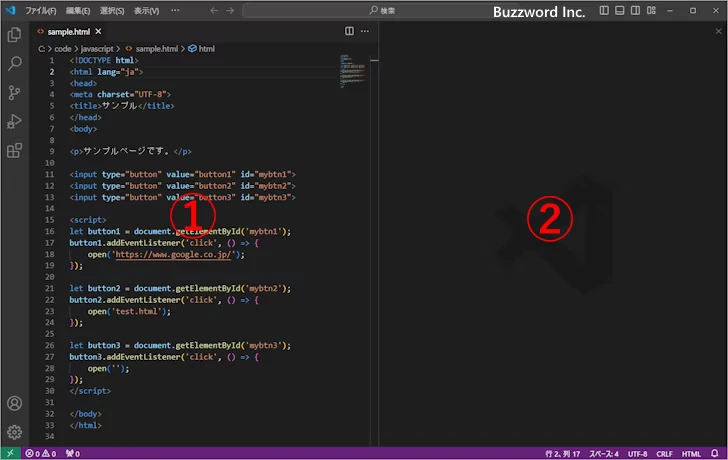The height and width of the screenshot is (460, 728).
Task: Go back with the left arrow
Action: (214, 10)
